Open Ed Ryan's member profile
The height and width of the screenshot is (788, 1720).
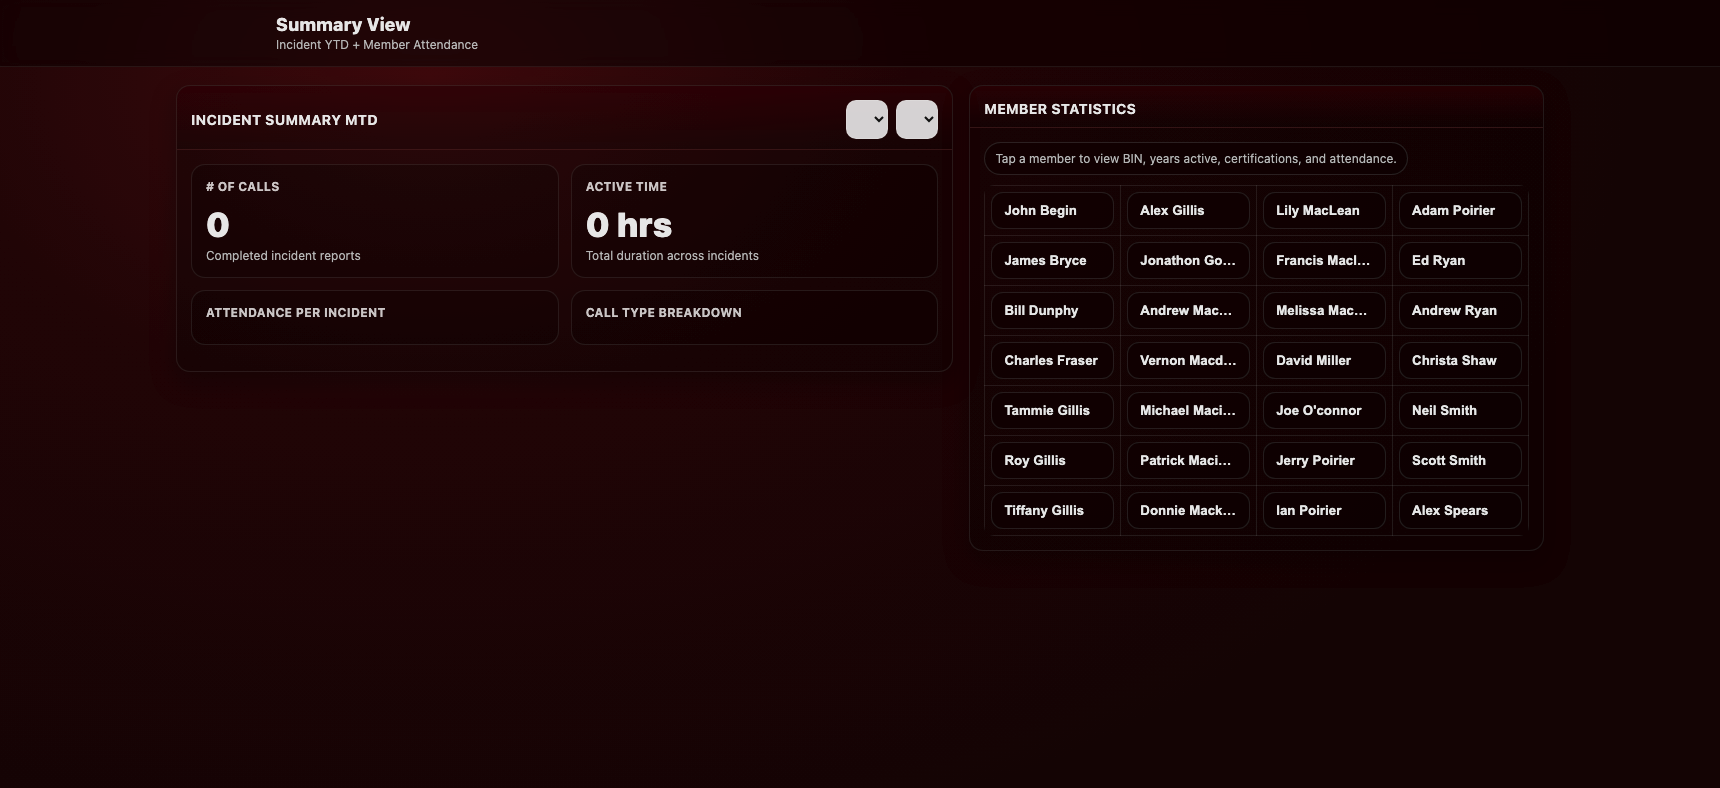[x=1459, y=261]
